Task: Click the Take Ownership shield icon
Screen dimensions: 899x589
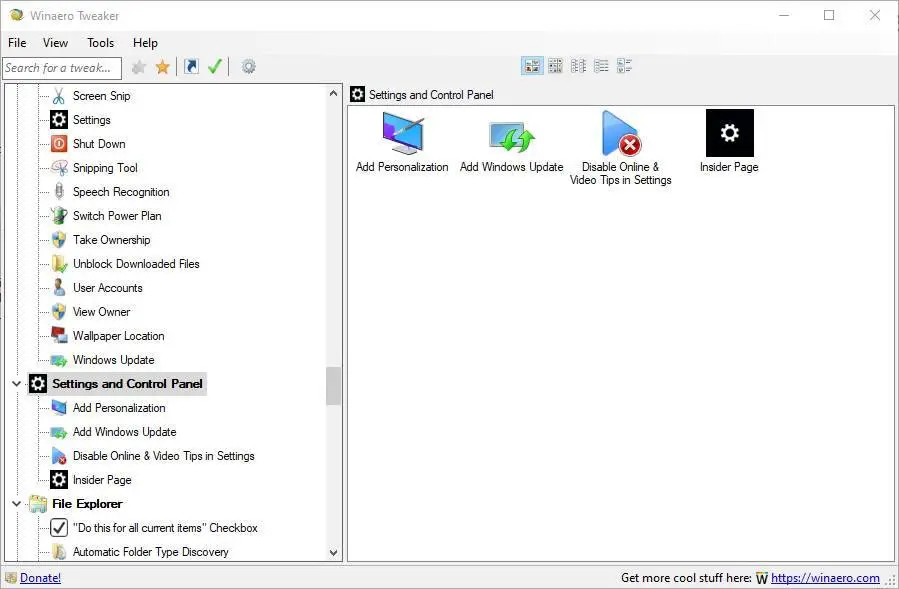Action: pos(58,240)
